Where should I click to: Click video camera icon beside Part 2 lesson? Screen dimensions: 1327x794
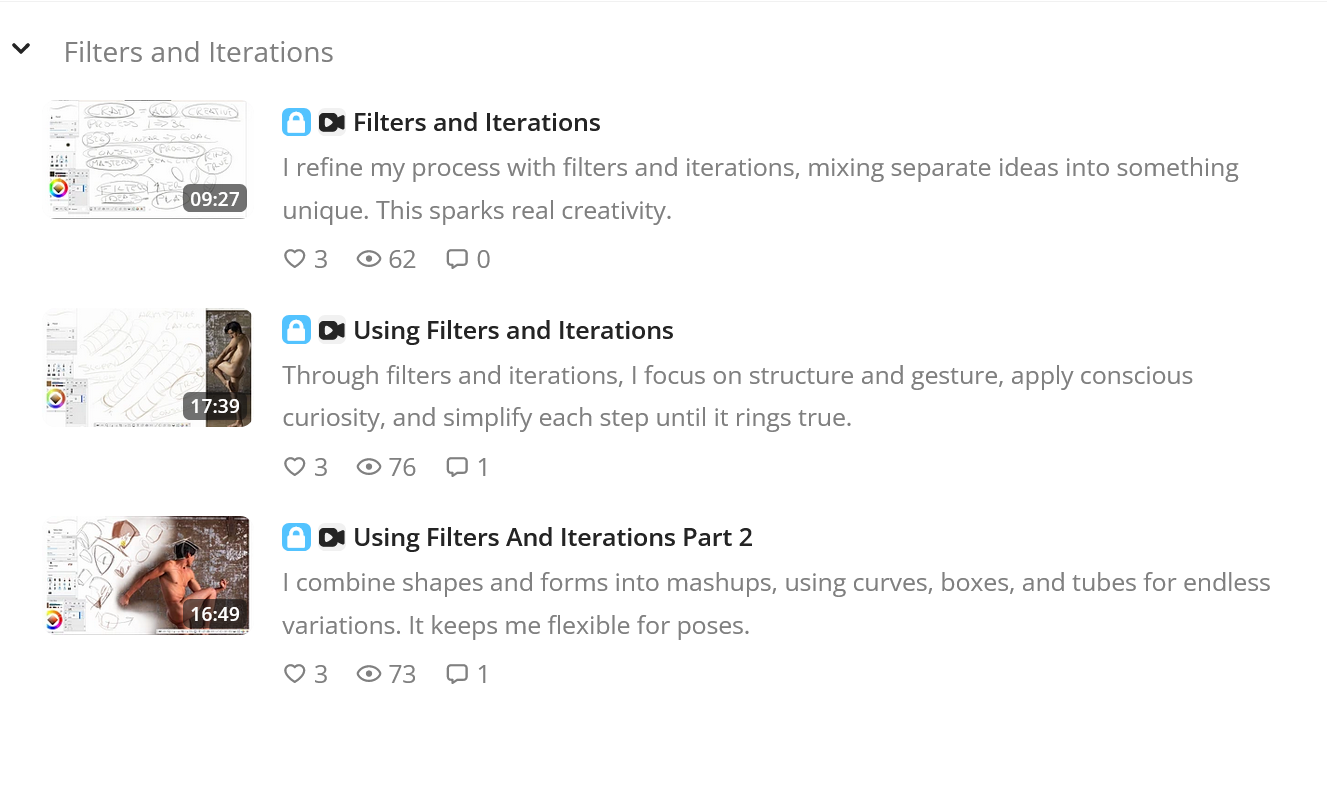click(331, 537)
